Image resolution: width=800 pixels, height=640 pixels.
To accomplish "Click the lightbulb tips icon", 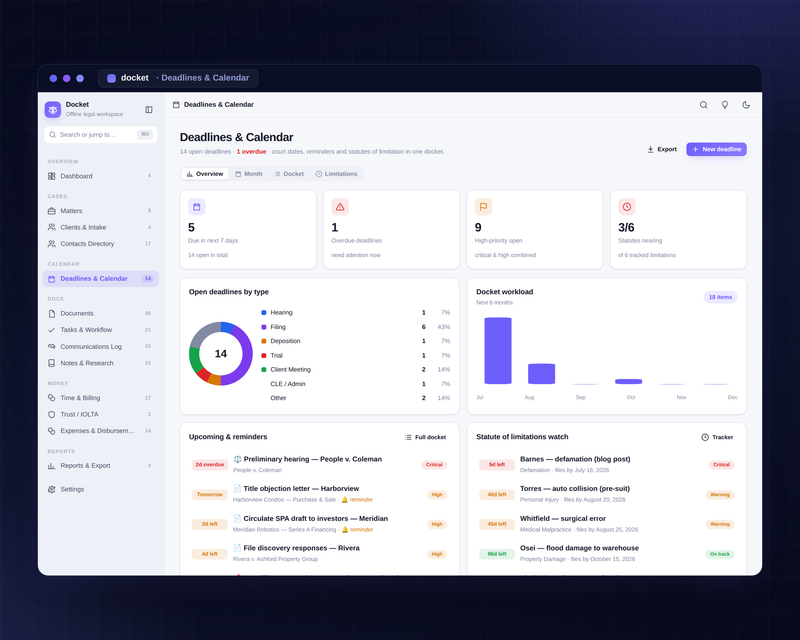I will [x=724, y=105].
